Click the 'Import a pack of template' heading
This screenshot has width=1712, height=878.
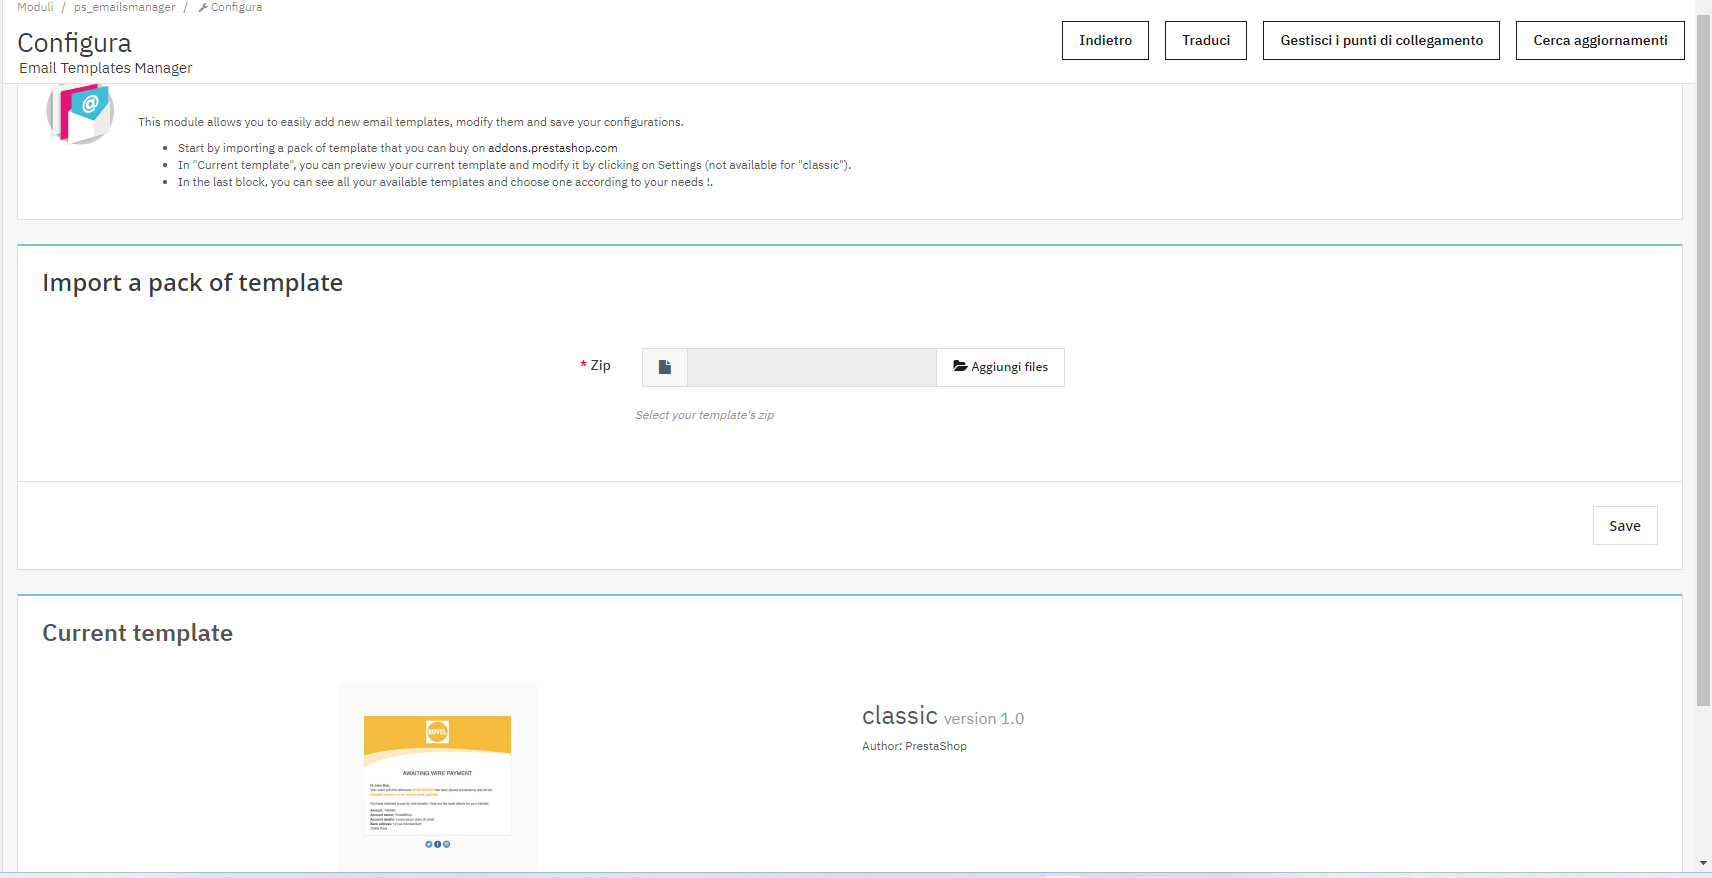coord(192,283)
